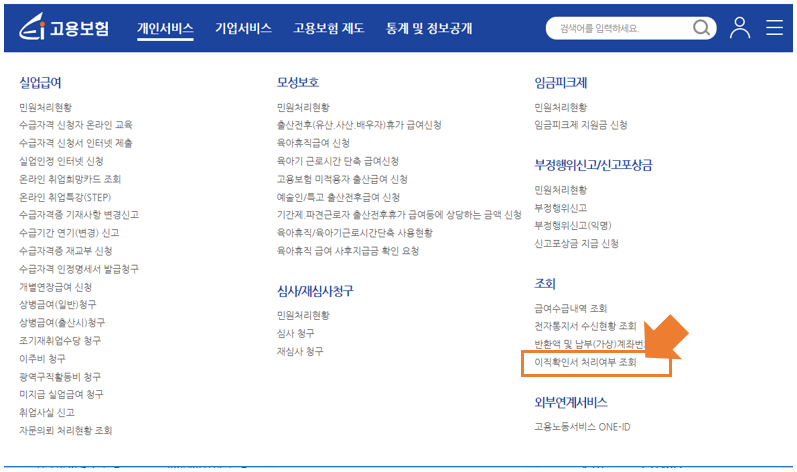Open 민원처리현황 under 실업급여
Screen dimensions: 797x472
46,107
